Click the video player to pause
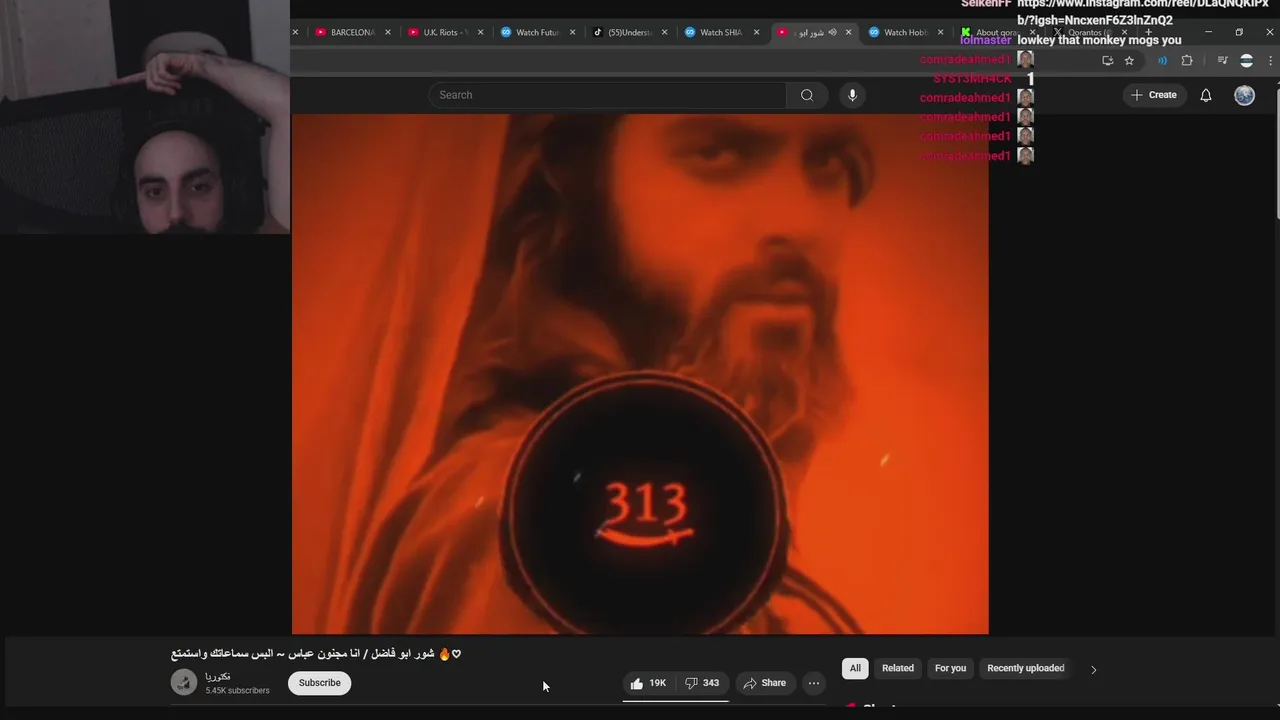1280x720 pixels. pyautogui.click(x=640, y=374)
